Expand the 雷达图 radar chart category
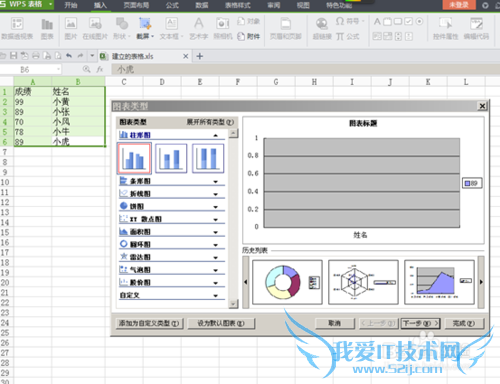 (x=216, y=257)
